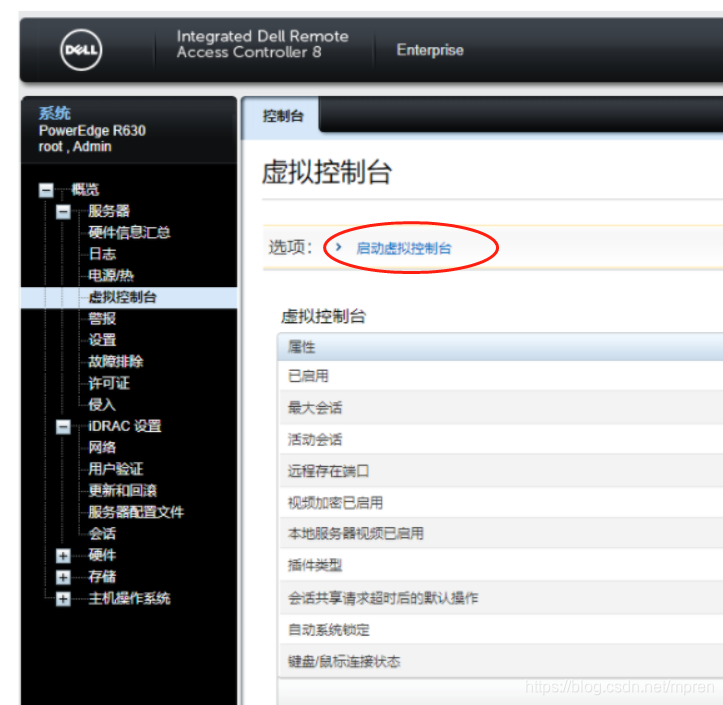Open 服务器配置文件 in the sidebar

(136, 512)
